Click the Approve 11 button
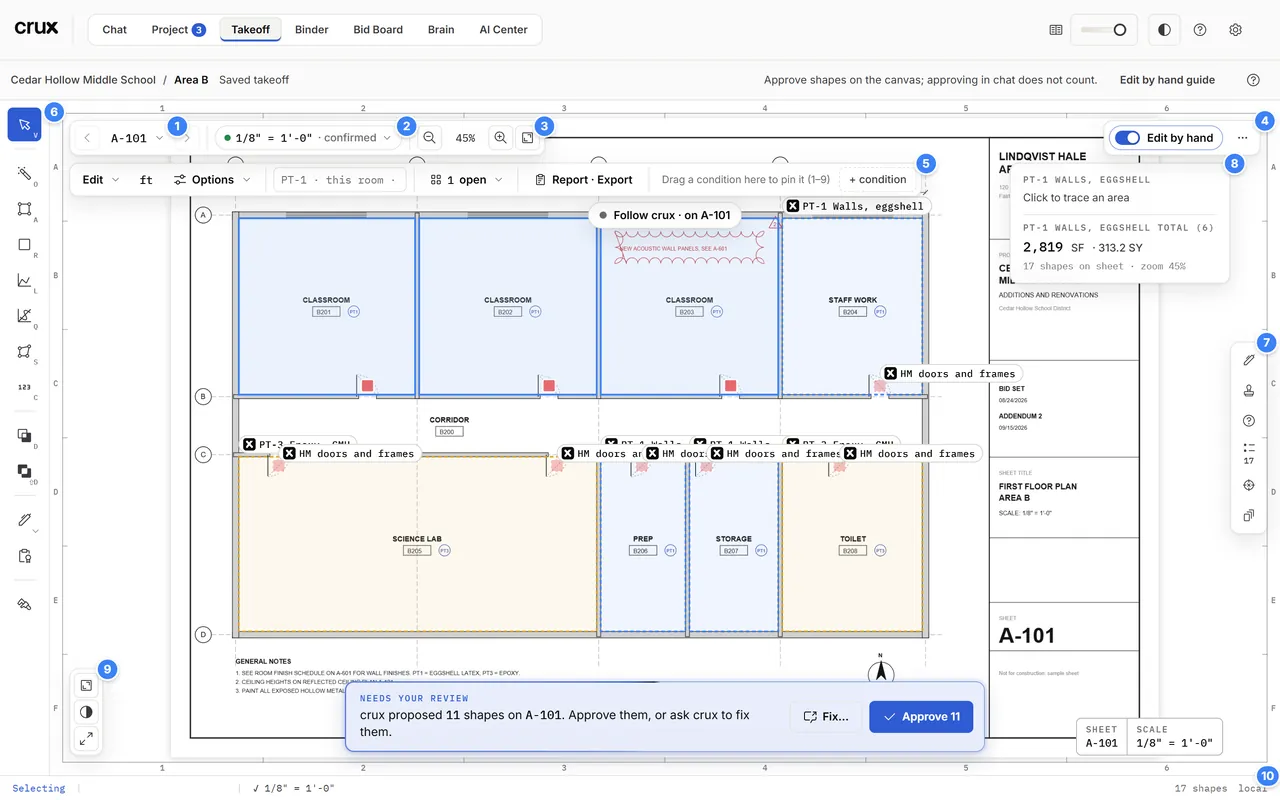 pos(921,717)
